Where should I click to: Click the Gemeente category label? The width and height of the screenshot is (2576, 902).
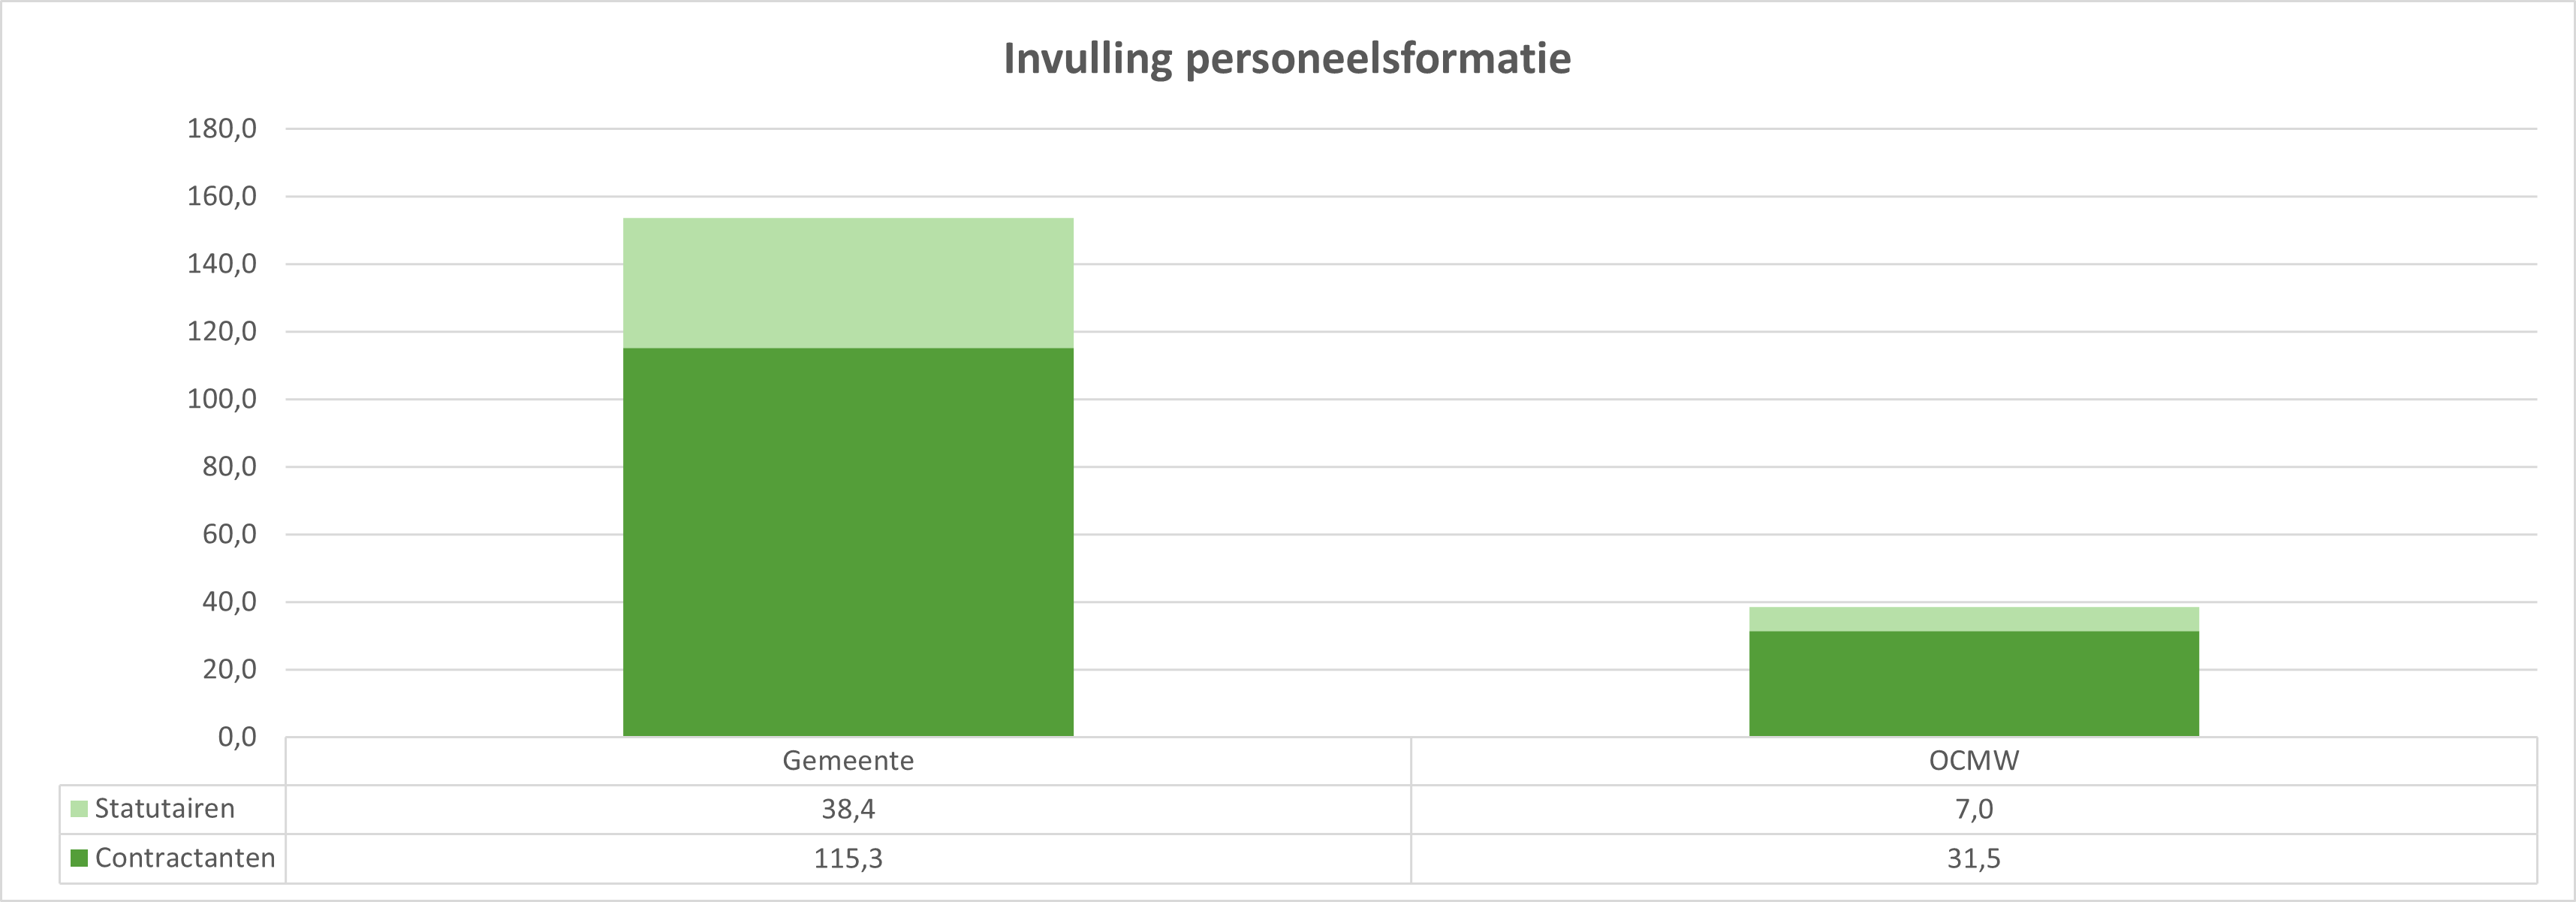tap(848, 761)
